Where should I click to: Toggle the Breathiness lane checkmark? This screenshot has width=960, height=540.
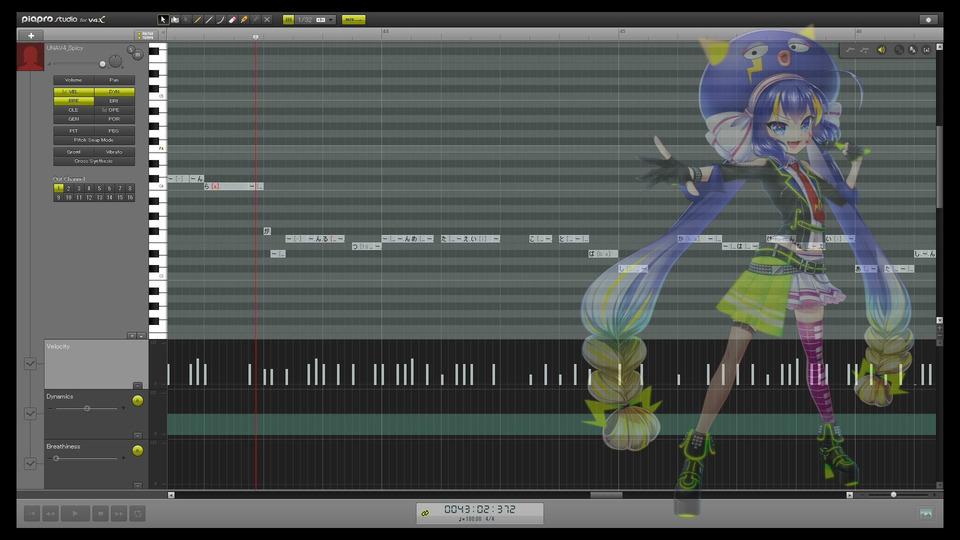tap(30, 463)
